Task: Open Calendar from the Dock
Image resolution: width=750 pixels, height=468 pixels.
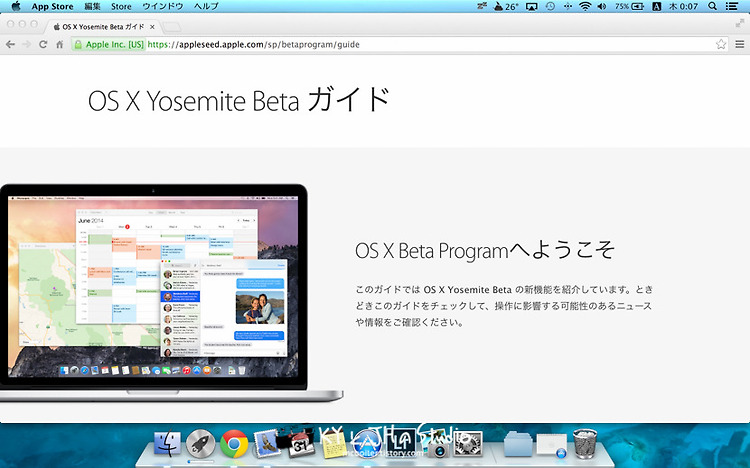Action: (300, 444)
